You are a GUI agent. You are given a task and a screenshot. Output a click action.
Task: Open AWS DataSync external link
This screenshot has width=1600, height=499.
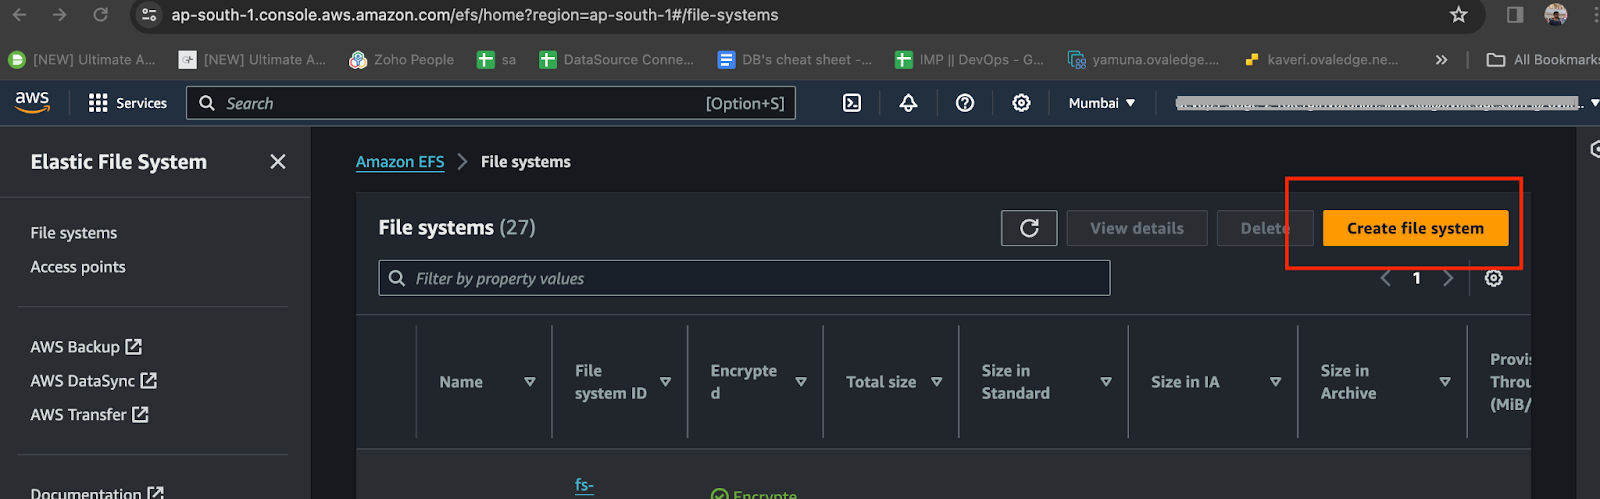coord(94,381)
